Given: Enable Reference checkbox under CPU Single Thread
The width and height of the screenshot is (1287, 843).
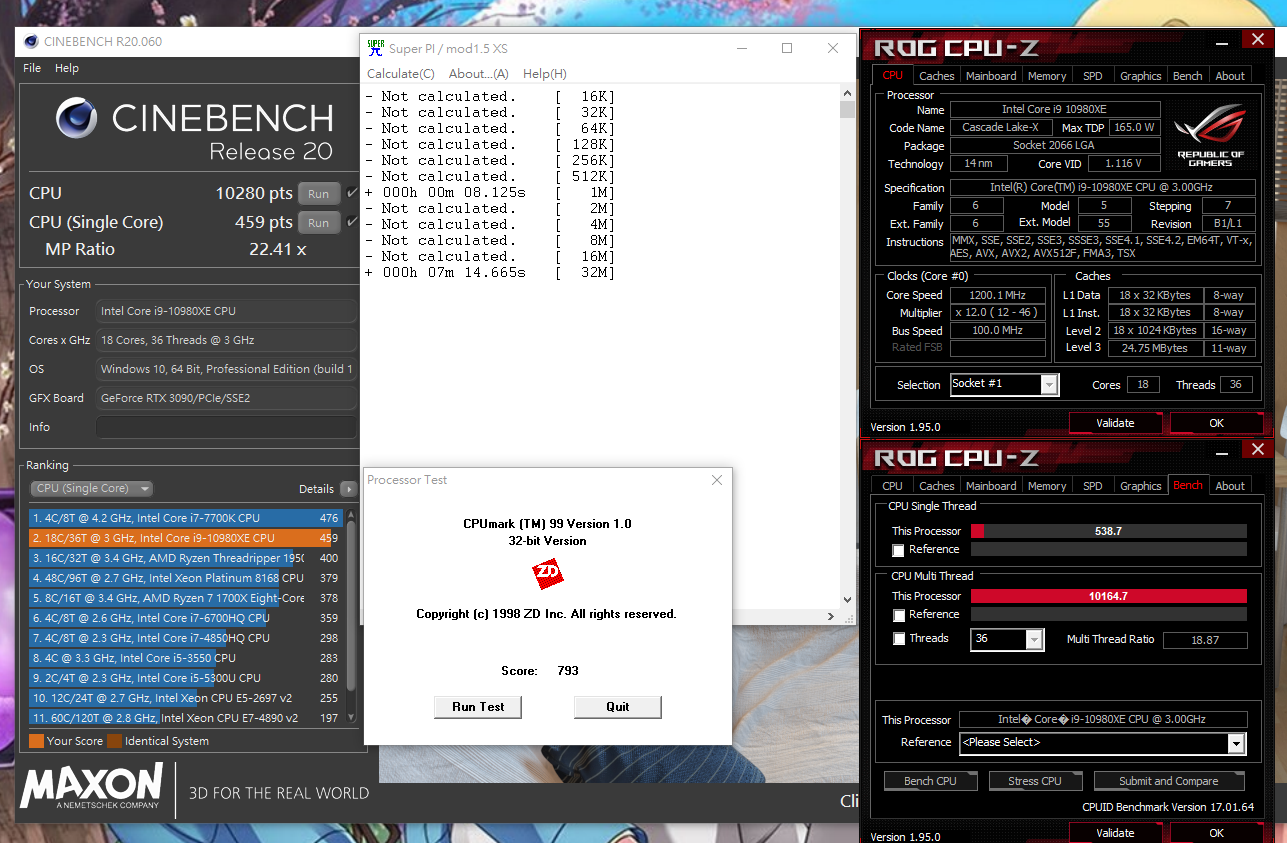Looking at the screenshot, I should 898,550.
